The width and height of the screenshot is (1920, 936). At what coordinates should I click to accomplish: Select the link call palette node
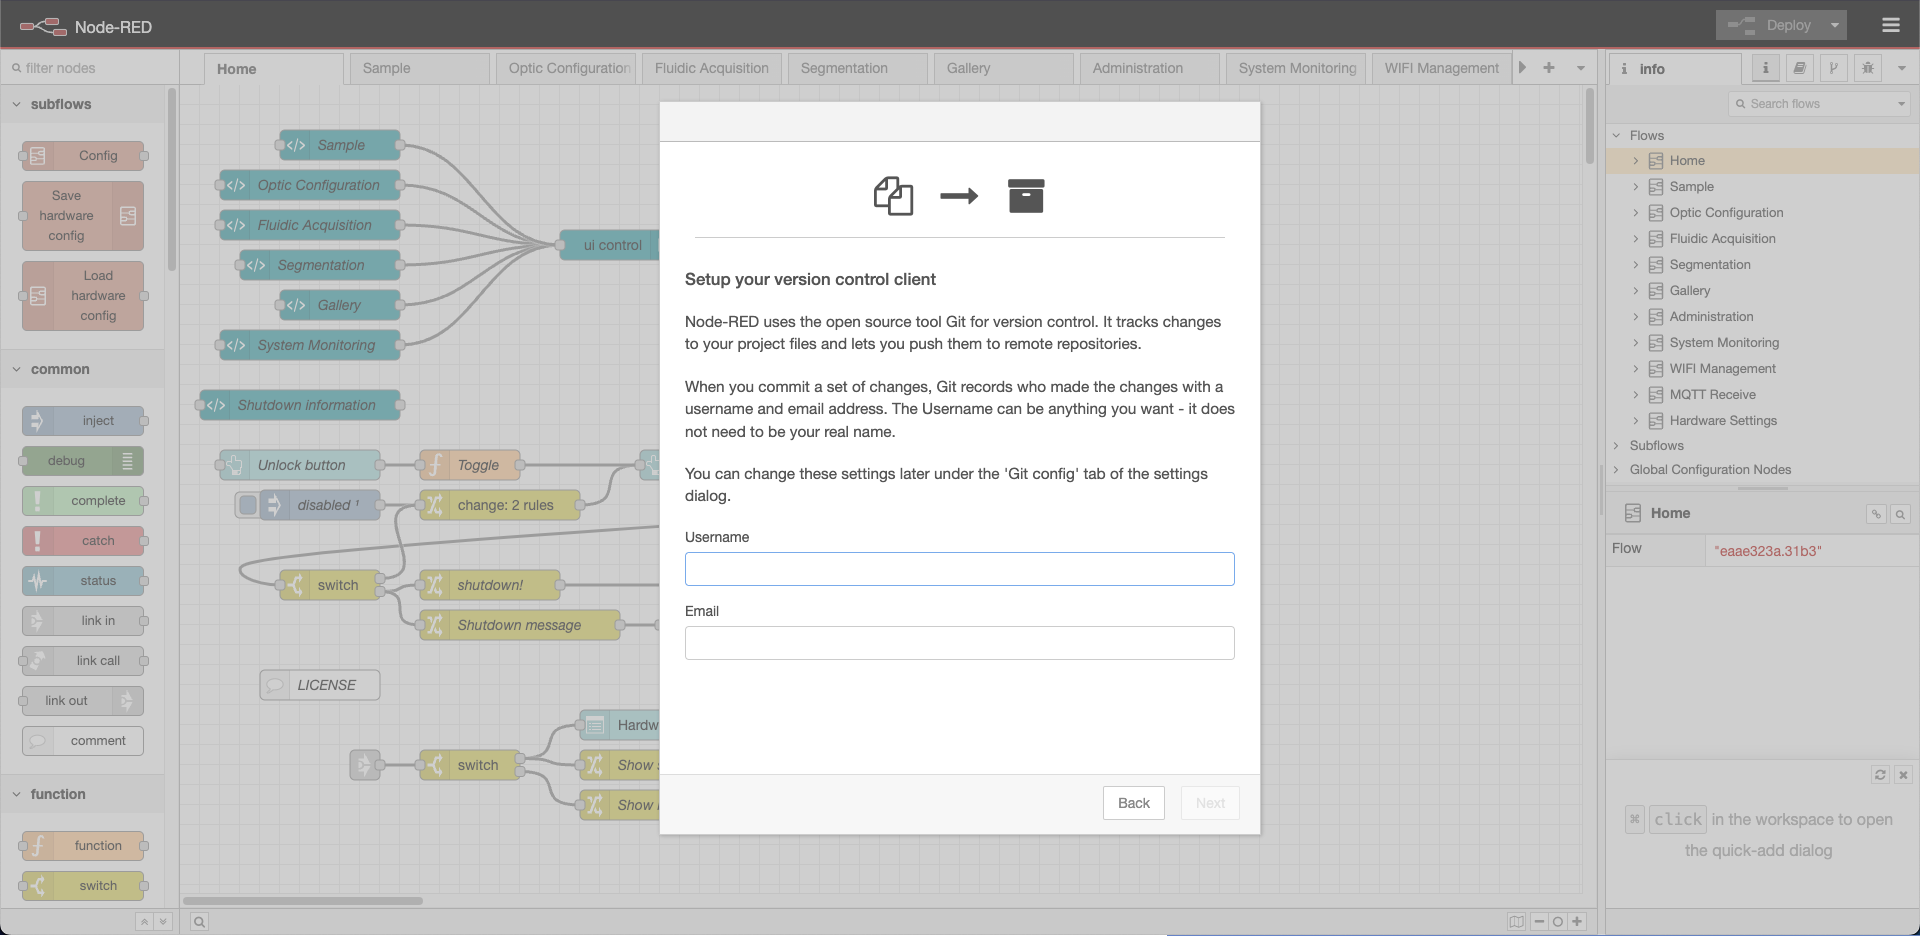[83, 661]
